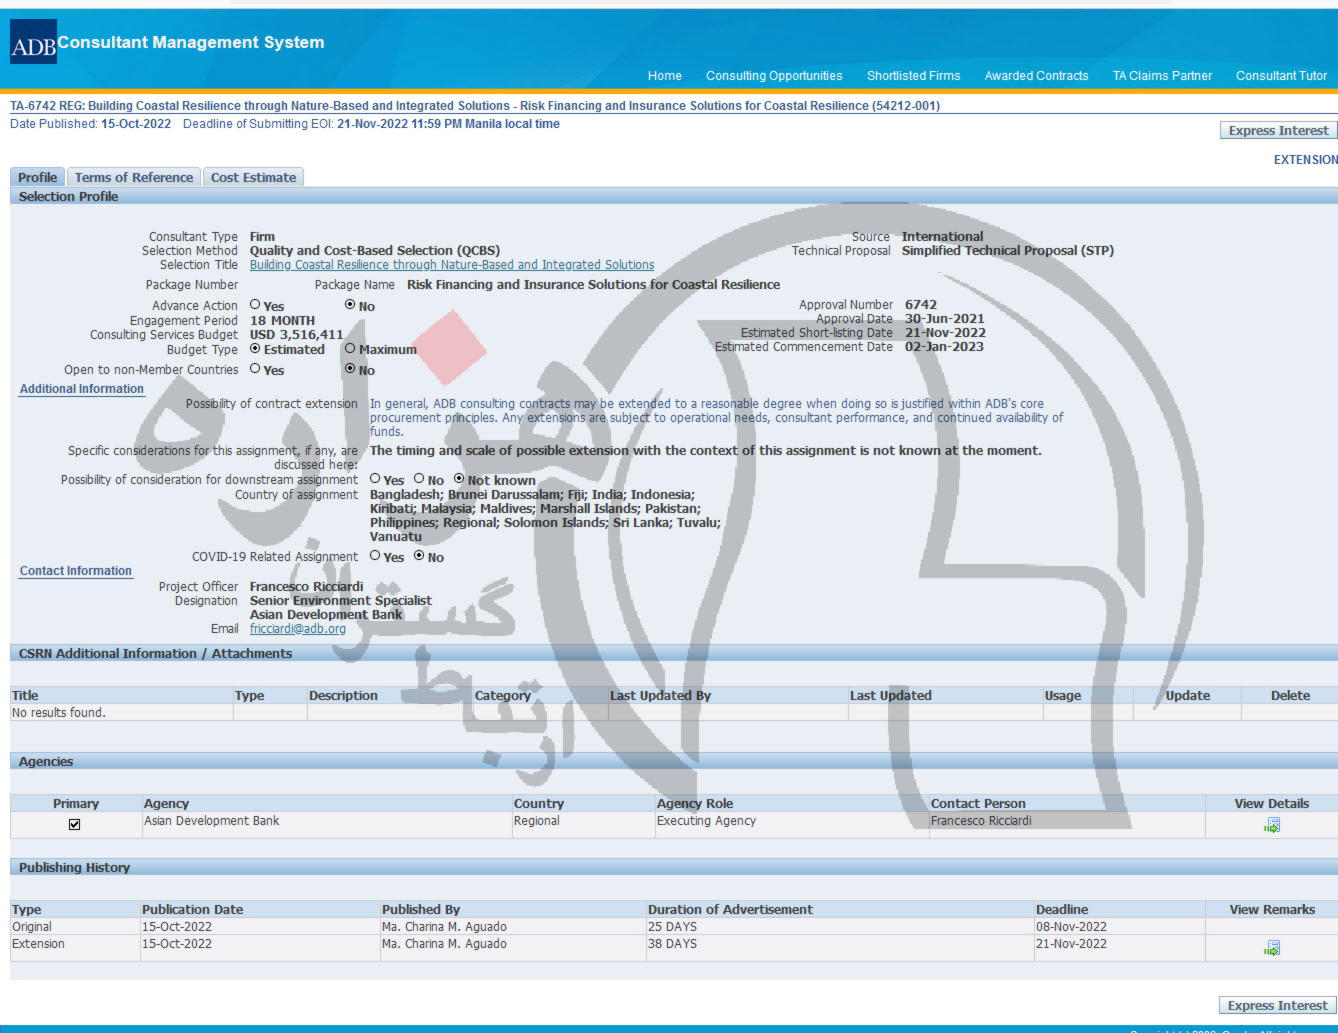Click fricciardi@adb.org email link
Screen dimensions: 1338x1033
[298, 629]
